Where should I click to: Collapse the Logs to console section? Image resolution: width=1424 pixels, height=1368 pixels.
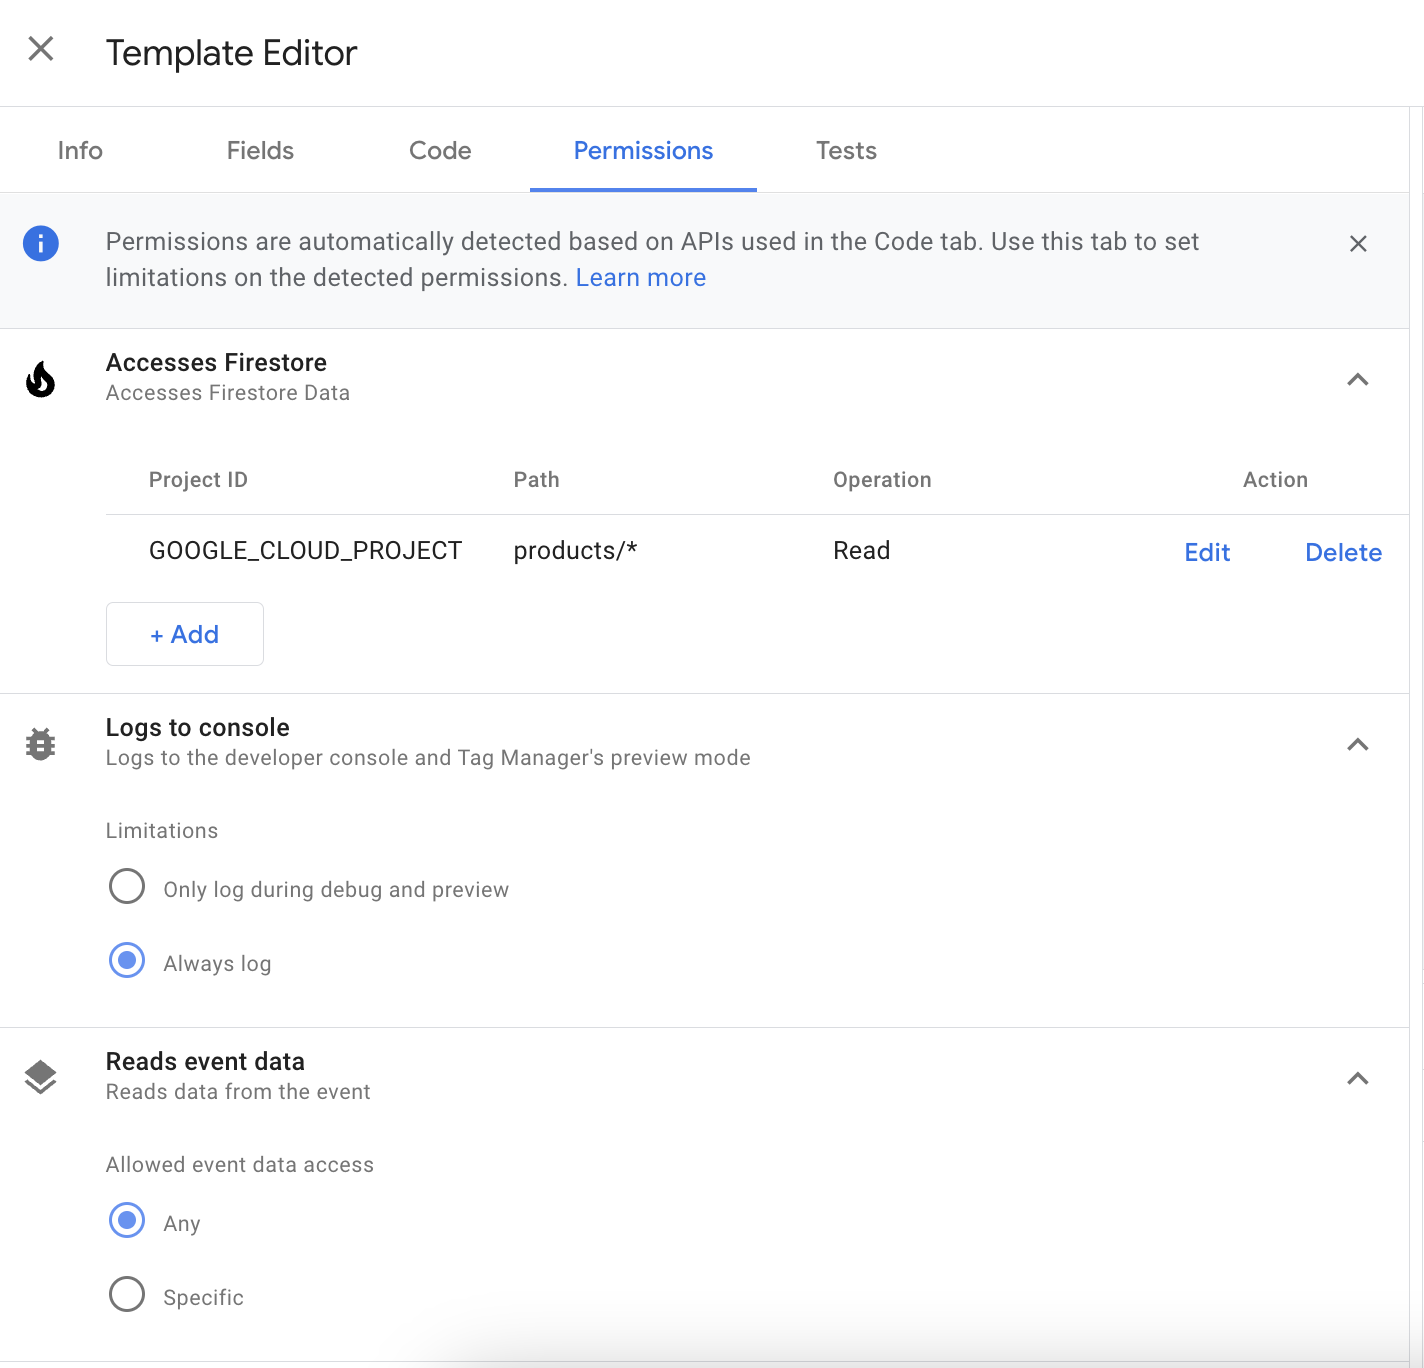[x=1358, y=744]
